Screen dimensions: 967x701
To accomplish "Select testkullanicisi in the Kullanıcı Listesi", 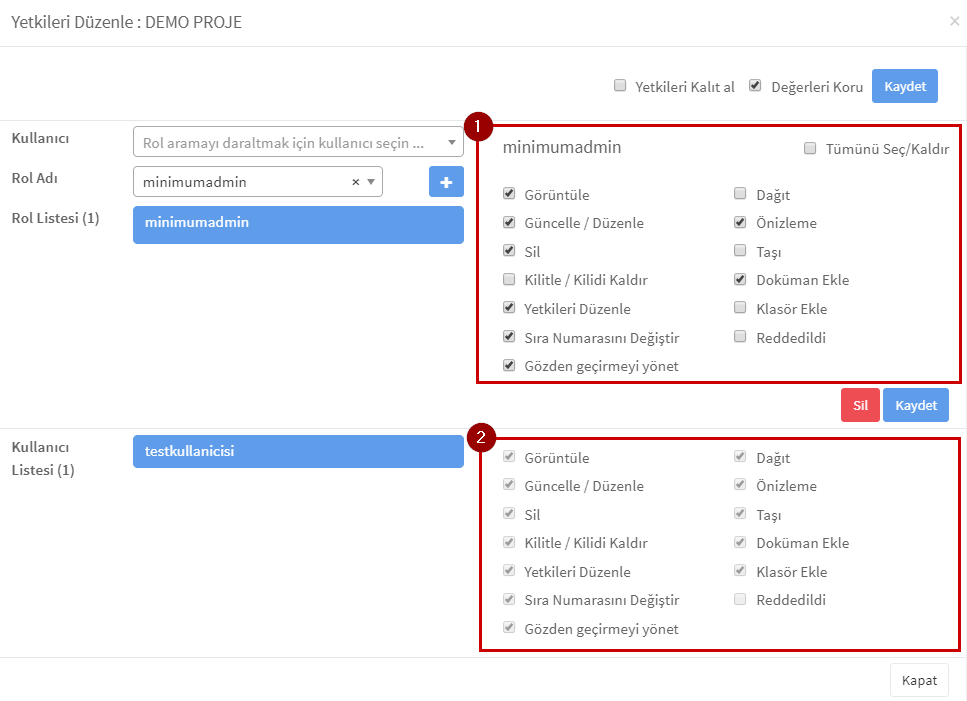I will tap(298, 451).
